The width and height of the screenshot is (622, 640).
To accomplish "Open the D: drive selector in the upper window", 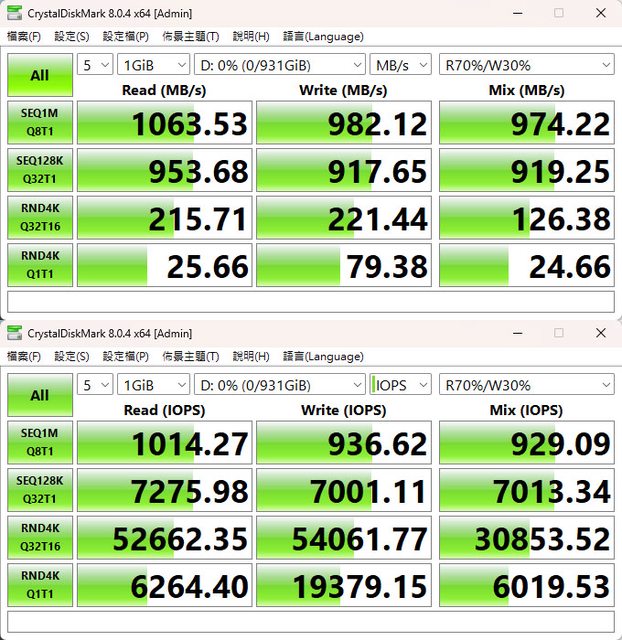I will click(280, 65).
